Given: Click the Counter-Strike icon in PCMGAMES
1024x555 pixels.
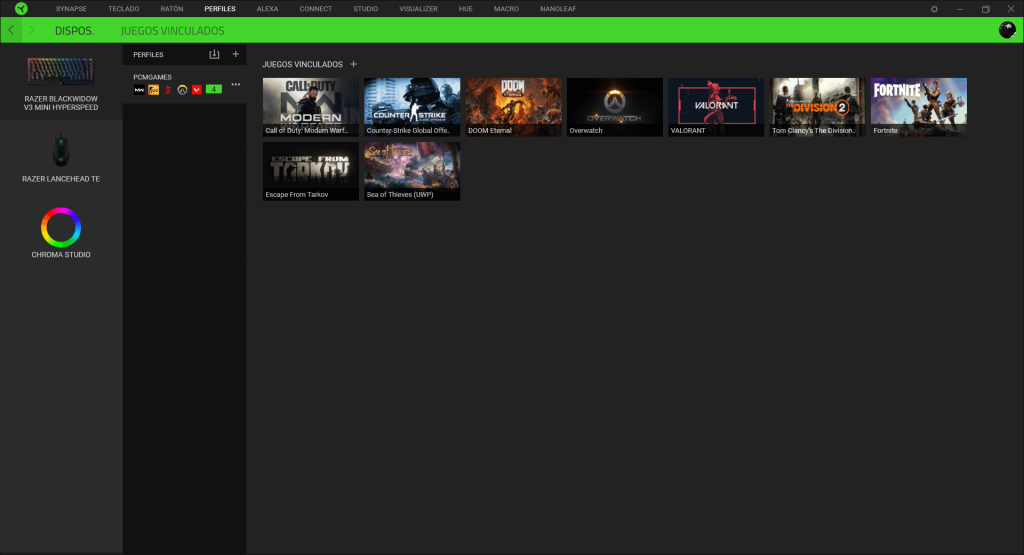Looking at the screenshot, I should click(x=153, y=90).
